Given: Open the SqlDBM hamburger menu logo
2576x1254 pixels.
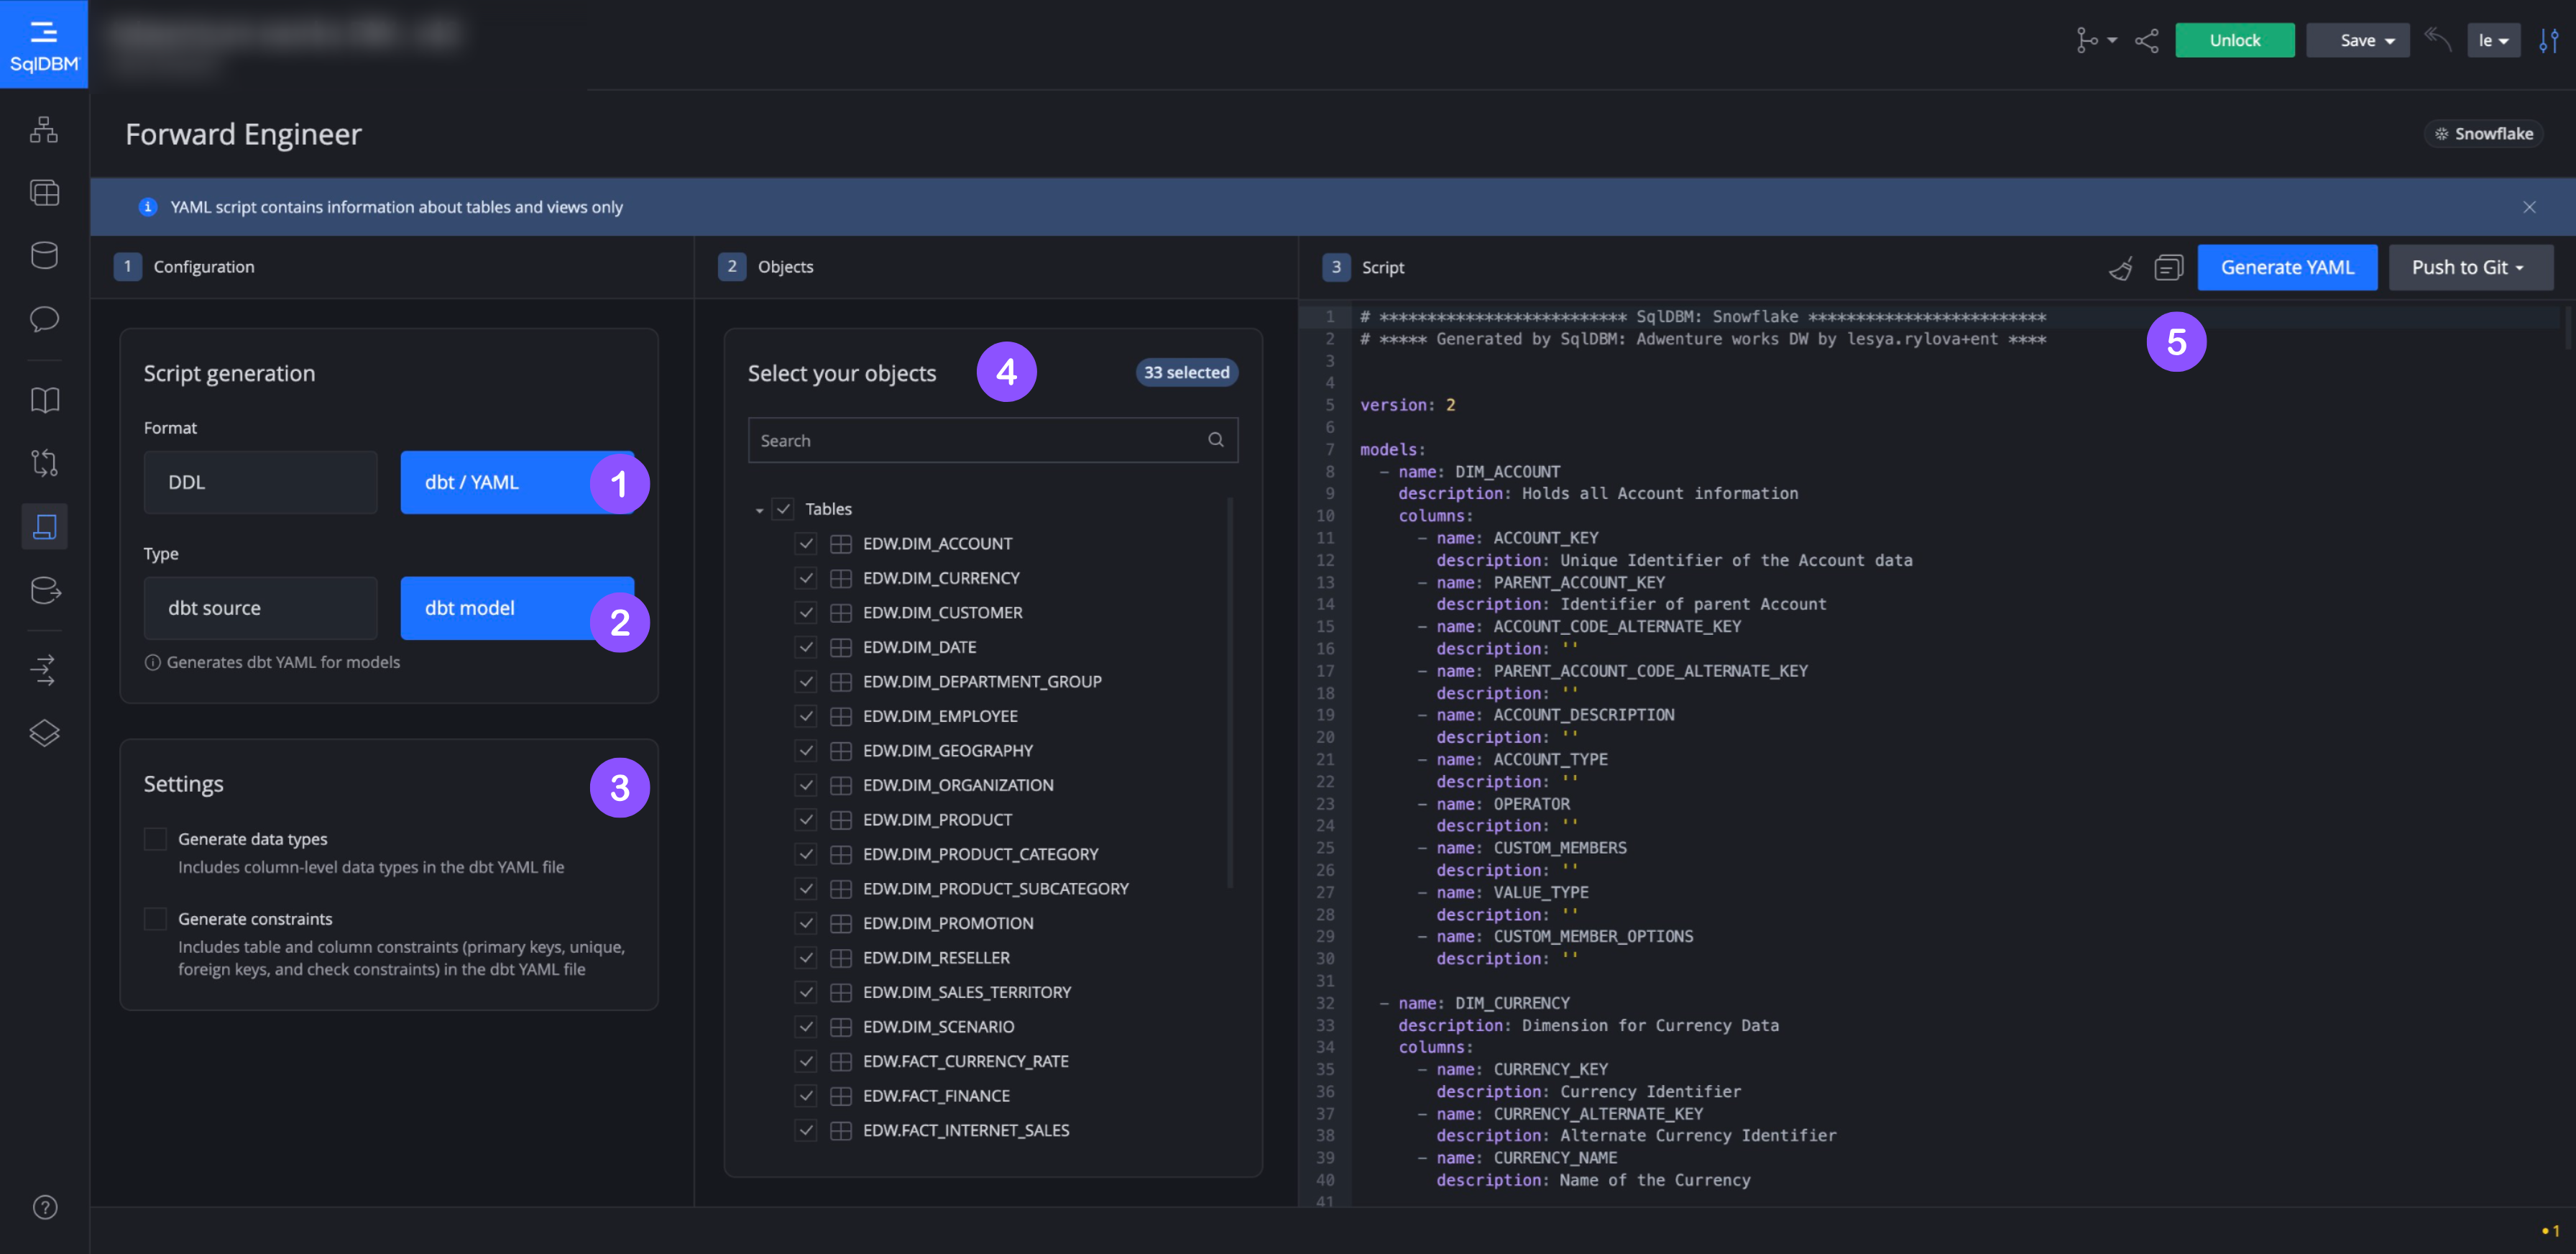Looking at the screenshot, I should [x=44, y=45].
